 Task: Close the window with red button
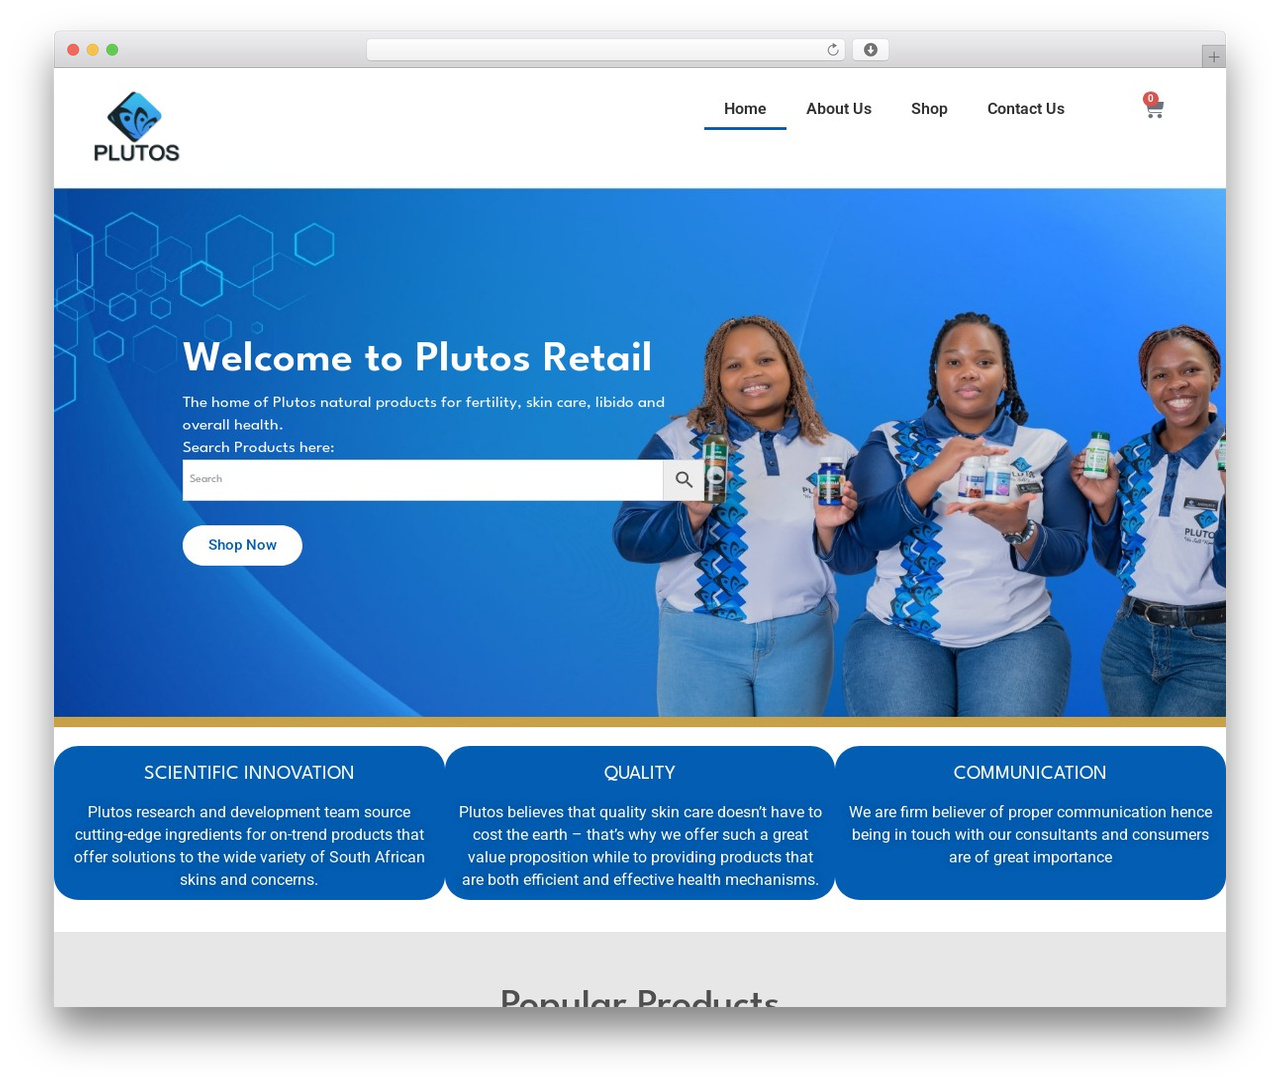[73, 50]
